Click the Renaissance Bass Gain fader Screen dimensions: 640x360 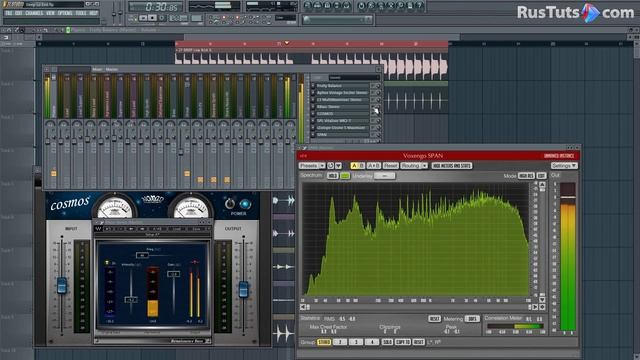point(174,274)
